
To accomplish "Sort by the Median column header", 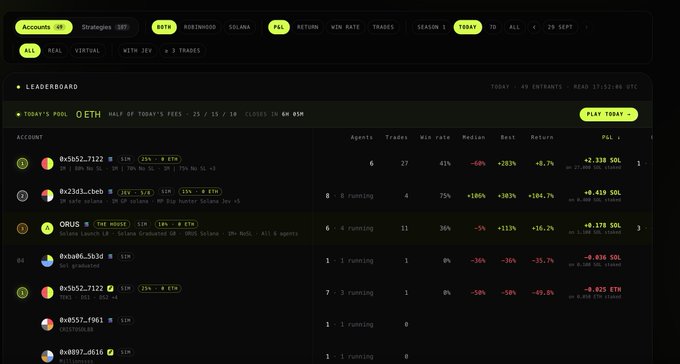I will click(x=474, y=137).
